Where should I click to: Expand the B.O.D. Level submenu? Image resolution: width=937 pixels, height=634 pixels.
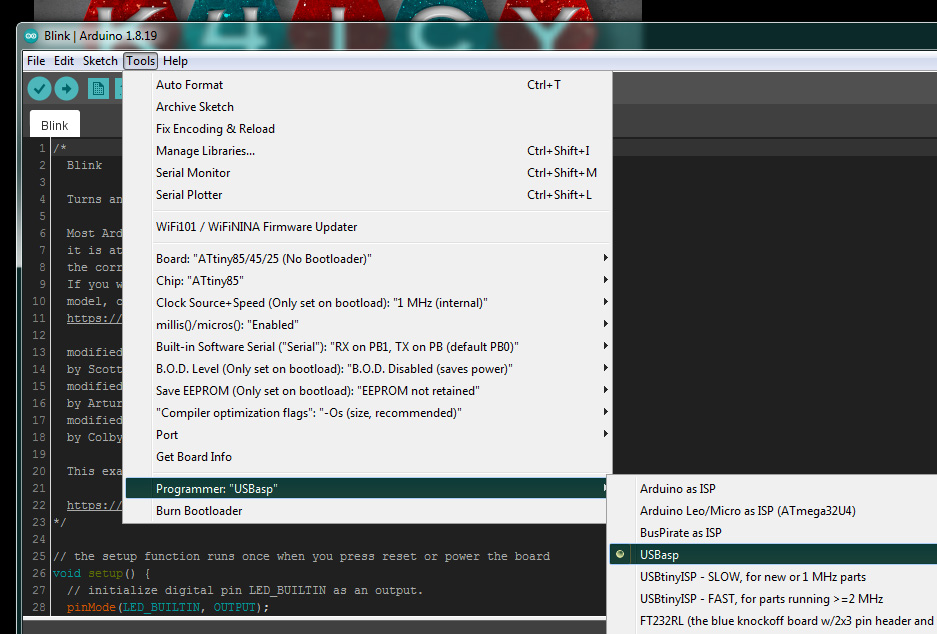tap(368, 369)
